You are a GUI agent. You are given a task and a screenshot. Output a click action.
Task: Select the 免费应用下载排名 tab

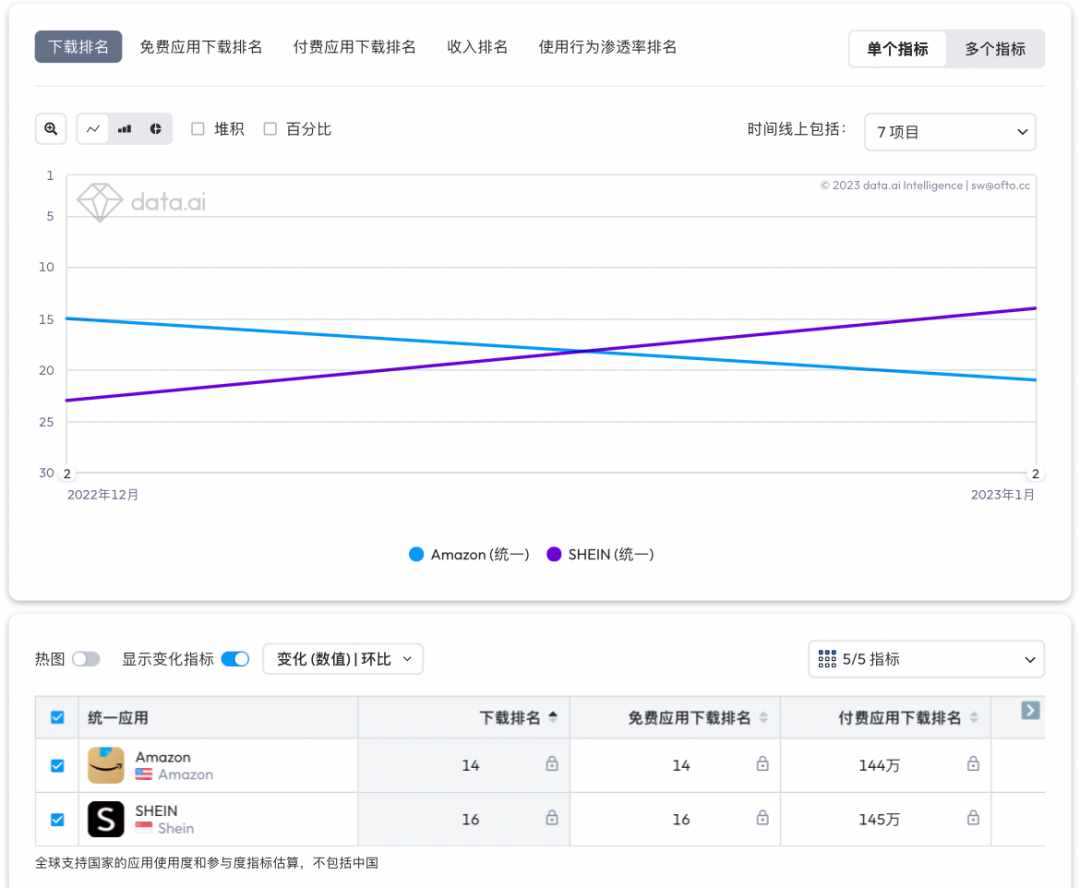[x=201, y=47]
